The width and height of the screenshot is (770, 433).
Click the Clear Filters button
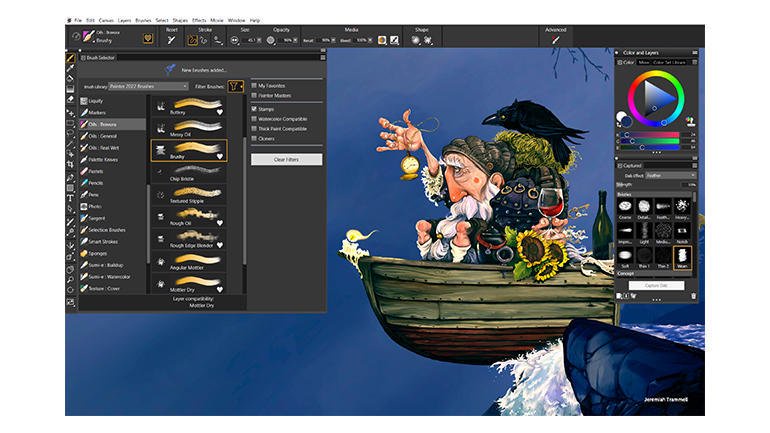[x=286, y=159]
